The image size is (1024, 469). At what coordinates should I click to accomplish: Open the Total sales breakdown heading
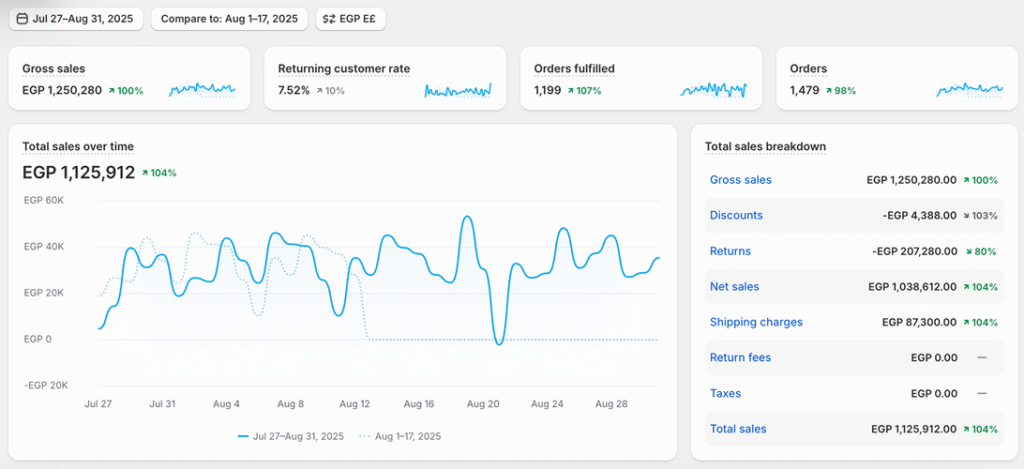765,146
